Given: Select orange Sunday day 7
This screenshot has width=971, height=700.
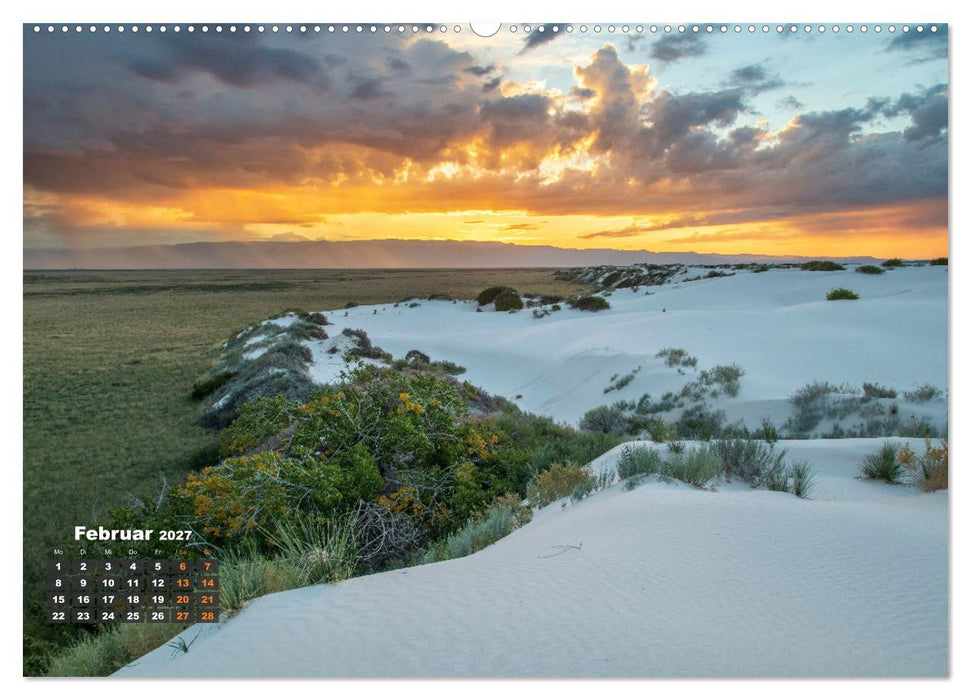Looking at the screenshot, I should tap(207, 566).
